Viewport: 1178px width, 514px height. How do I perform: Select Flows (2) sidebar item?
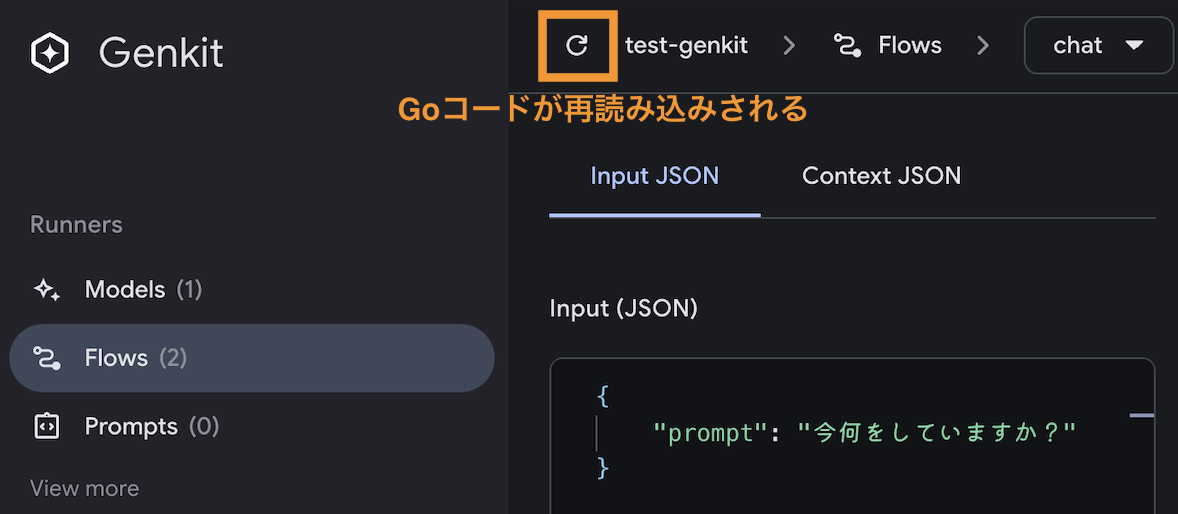(252, 358)
